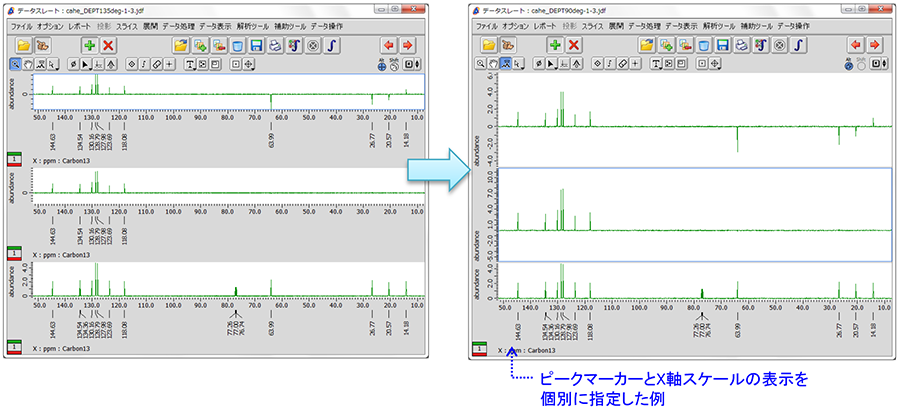Click the integral curve icon in right window
Image resolution: width=900 pixels, height=409 pixels.
click(801, 45)
